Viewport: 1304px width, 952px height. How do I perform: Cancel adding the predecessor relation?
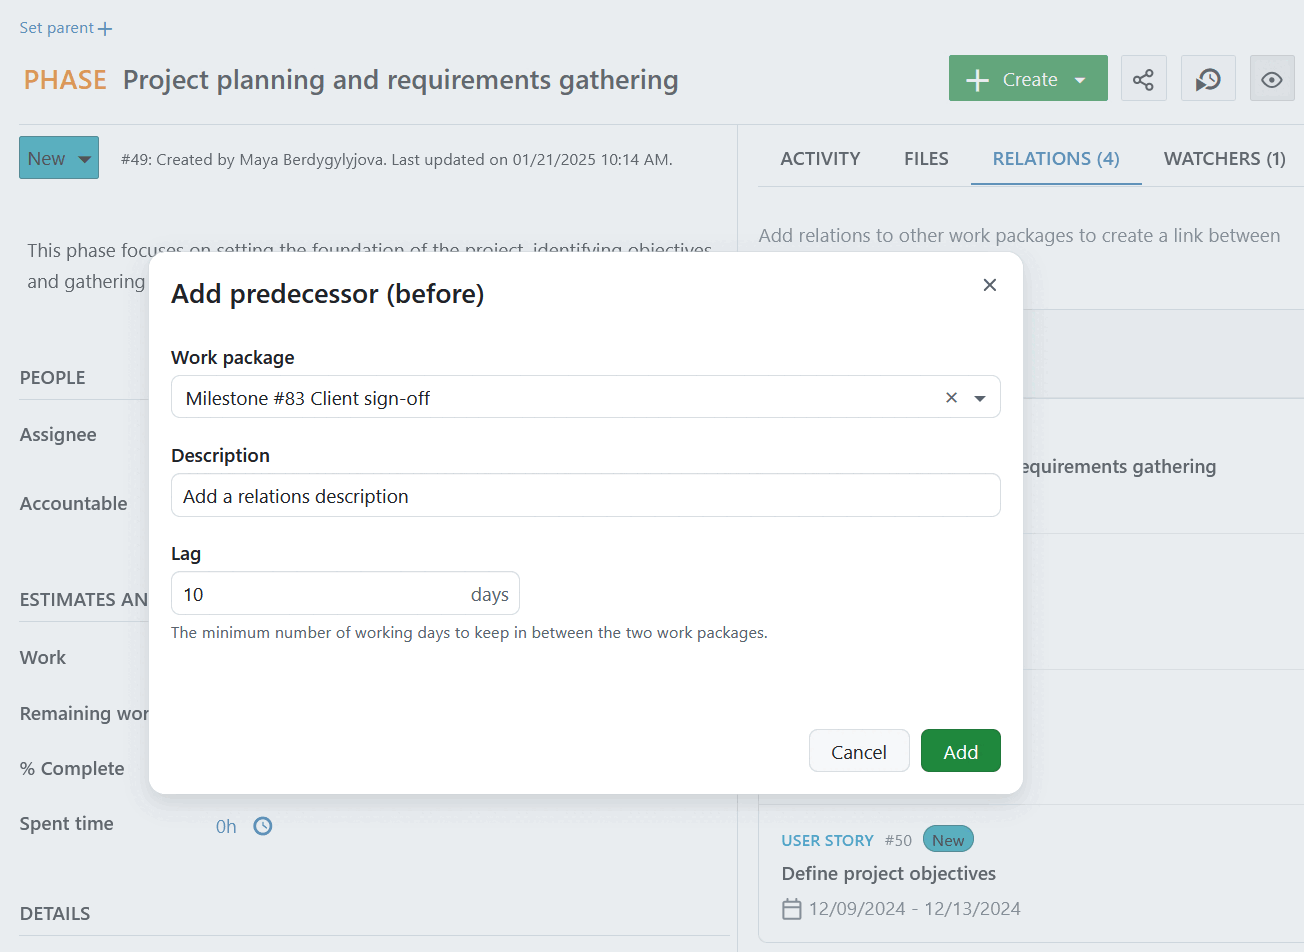859,750
